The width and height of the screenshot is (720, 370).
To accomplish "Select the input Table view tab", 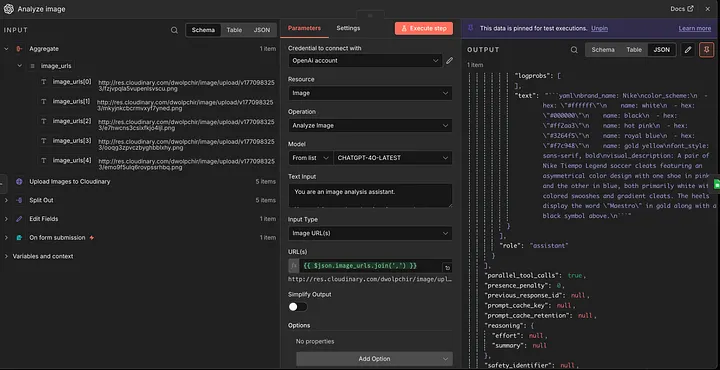I will pyautogui.click(x=234, y=30).
